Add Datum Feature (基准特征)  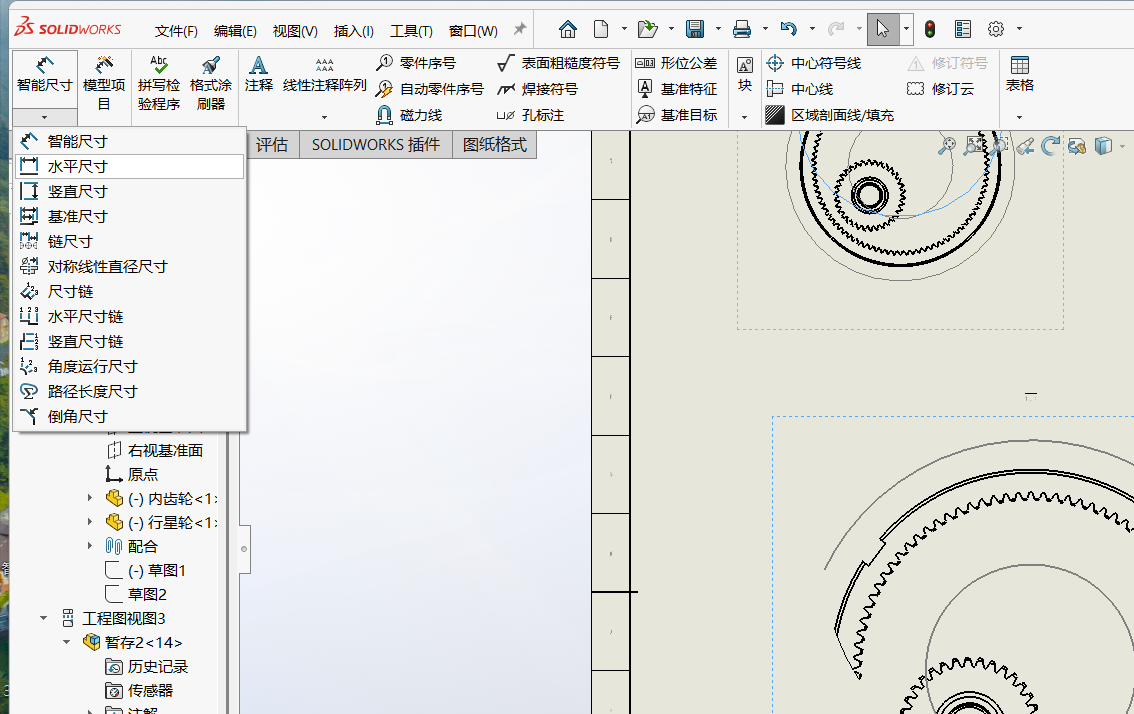(x=676, y=89)
